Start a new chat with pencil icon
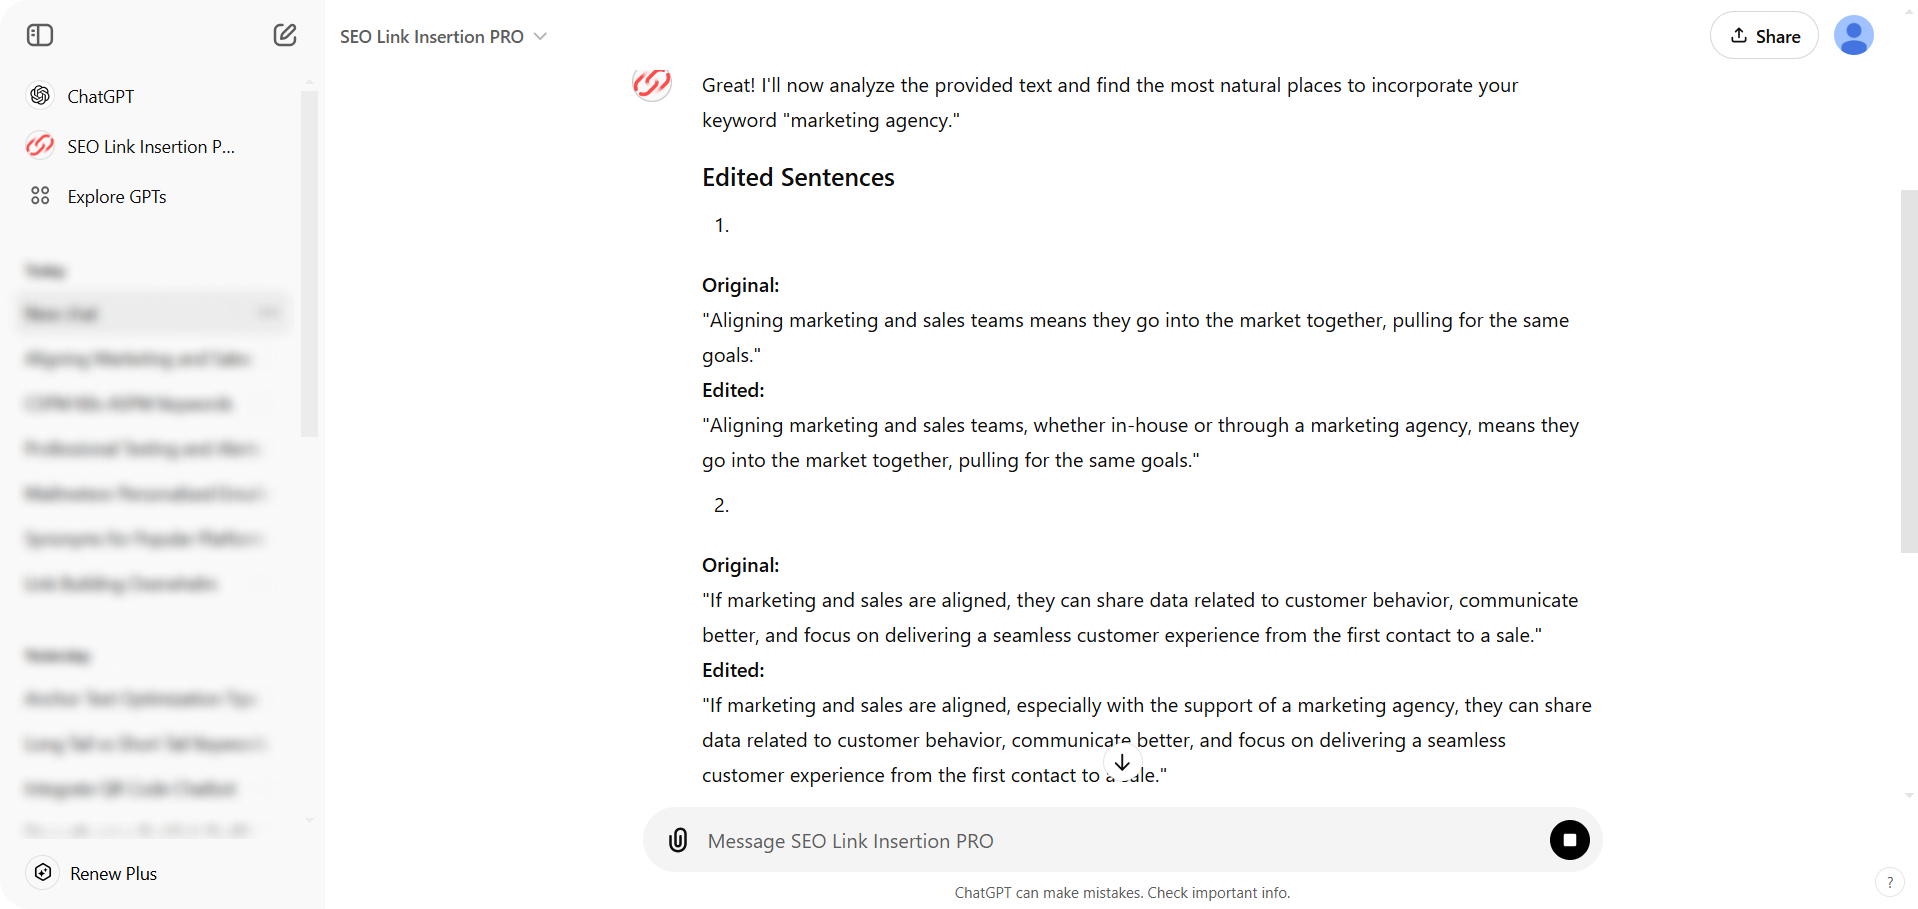This screenshot has height=909, width=1918. [x=285, y=36]
